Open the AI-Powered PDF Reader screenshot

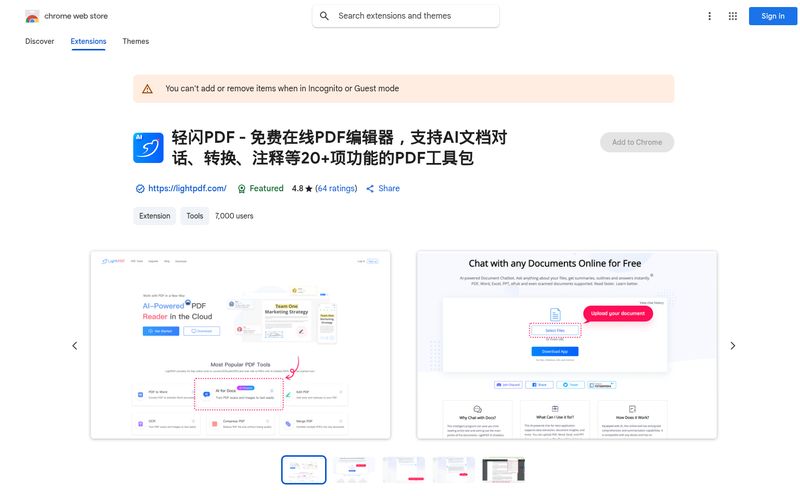point(240,345)
